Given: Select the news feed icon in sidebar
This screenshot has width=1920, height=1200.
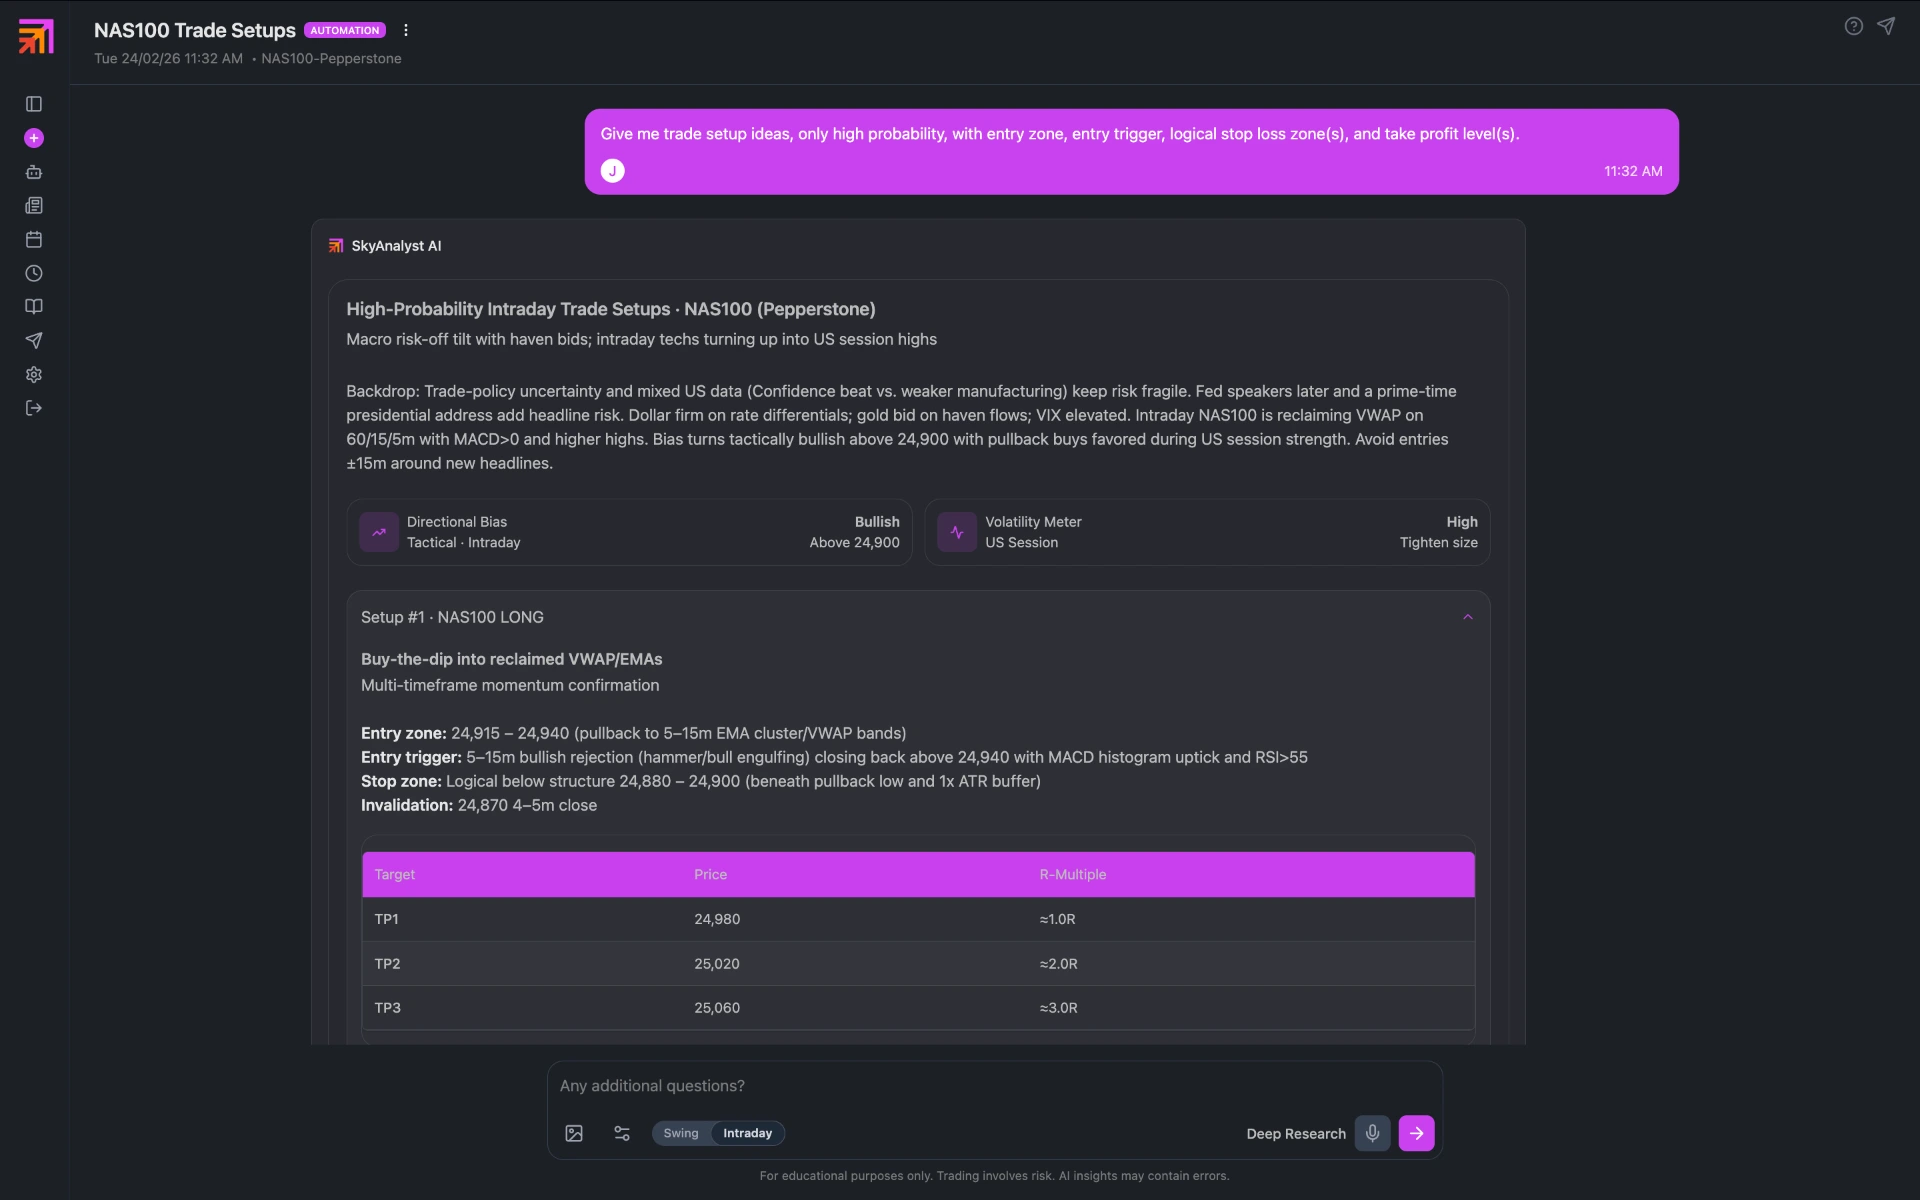Looking at the screenshot, I should 34,206.
